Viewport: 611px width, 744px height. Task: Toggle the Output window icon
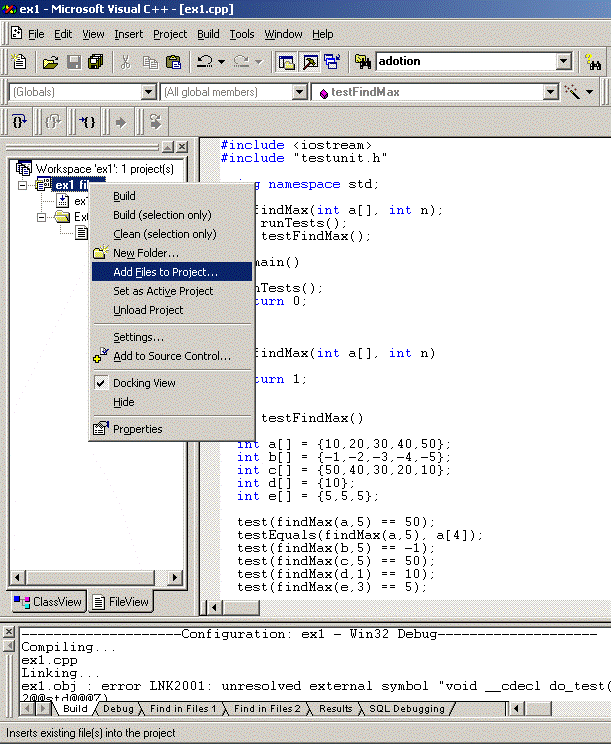(310, 62)
